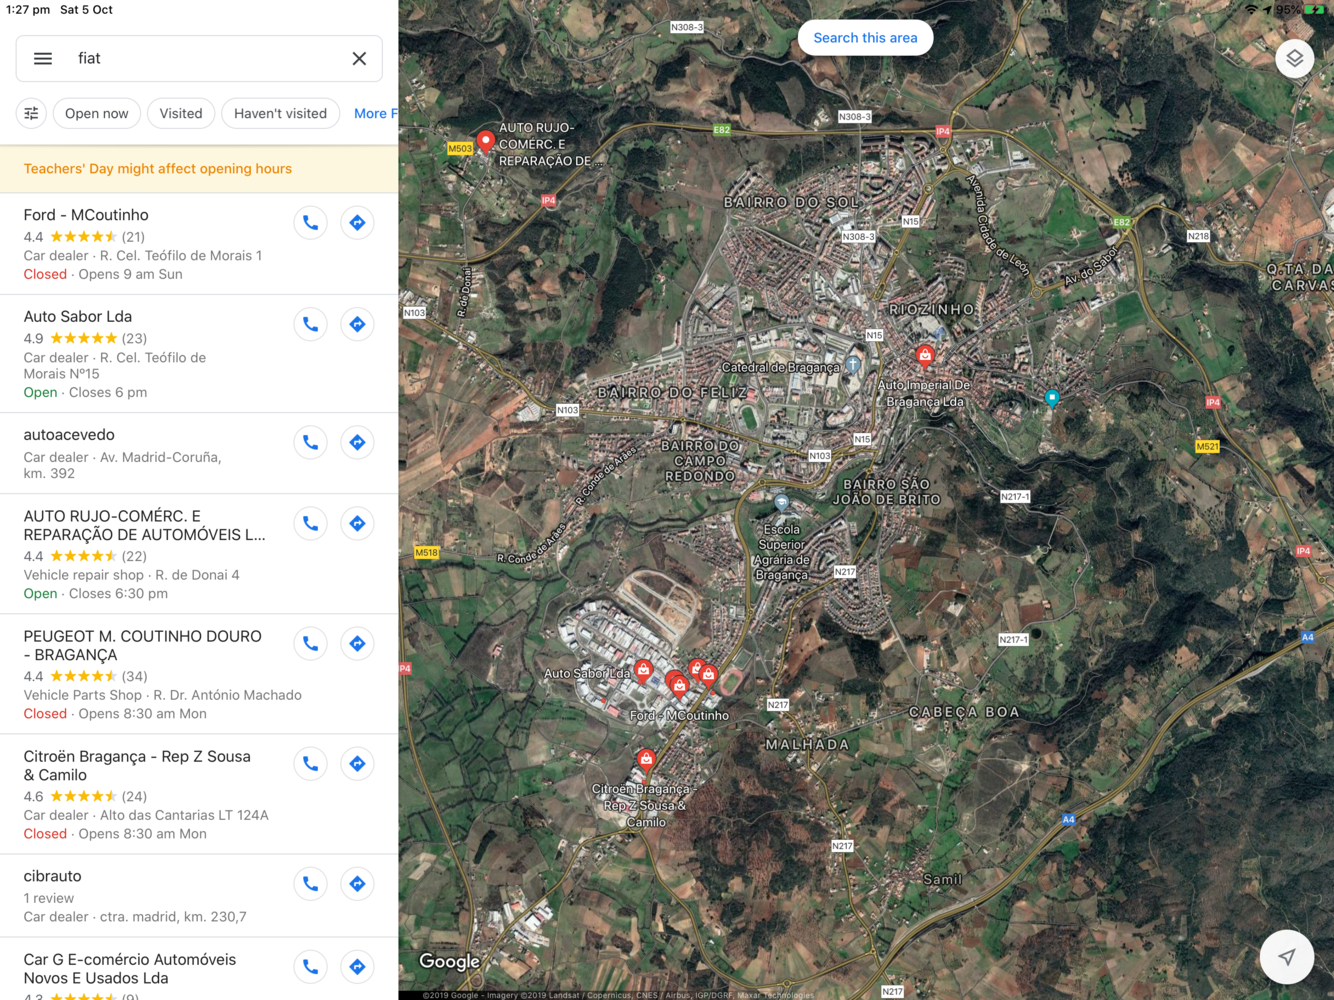Viewport: 1334px width, 1000px height.
Task: Open the 'More Filters' link
Action: (375, 113)
